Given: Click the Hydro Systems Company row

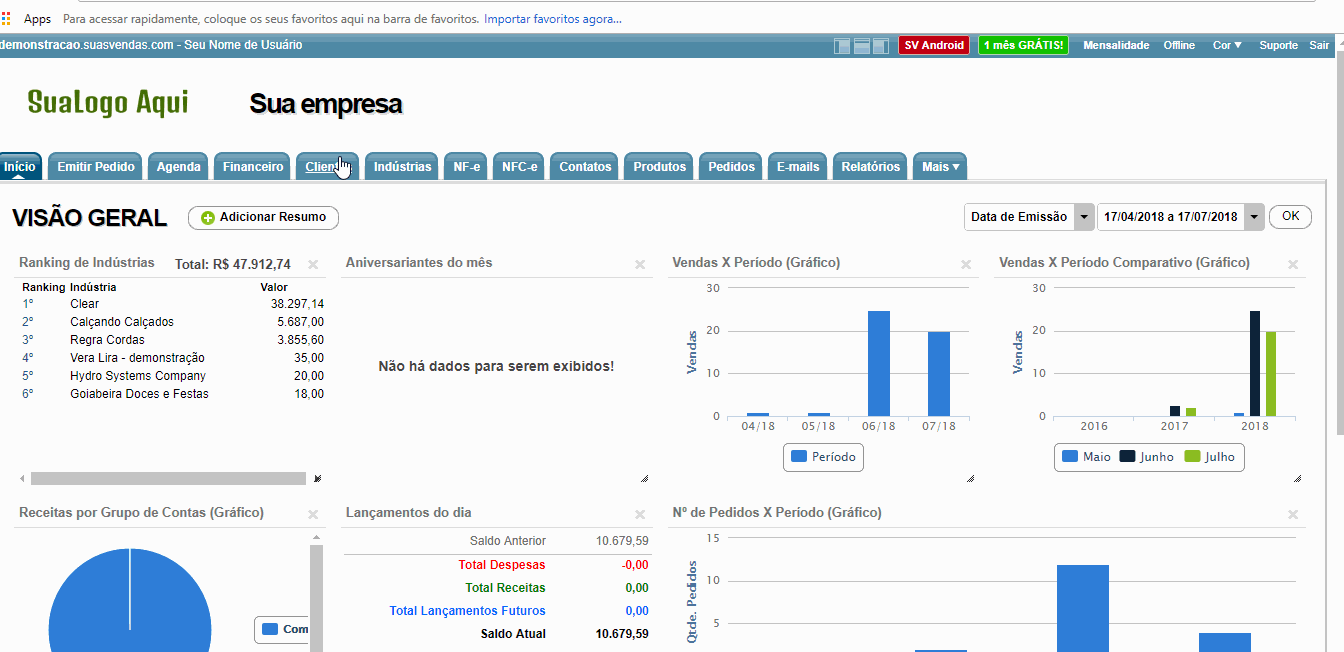Looking at the screenshot, I should point(173,376).
